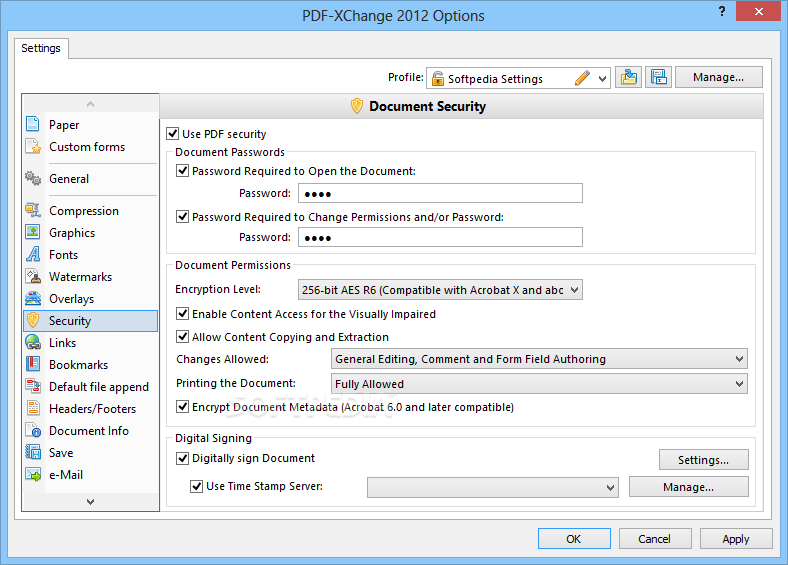This screenshot has width=788, height=565.
Task: Click the Overlays layers icon
Action: pyautogui.click(x=33, y=298)
